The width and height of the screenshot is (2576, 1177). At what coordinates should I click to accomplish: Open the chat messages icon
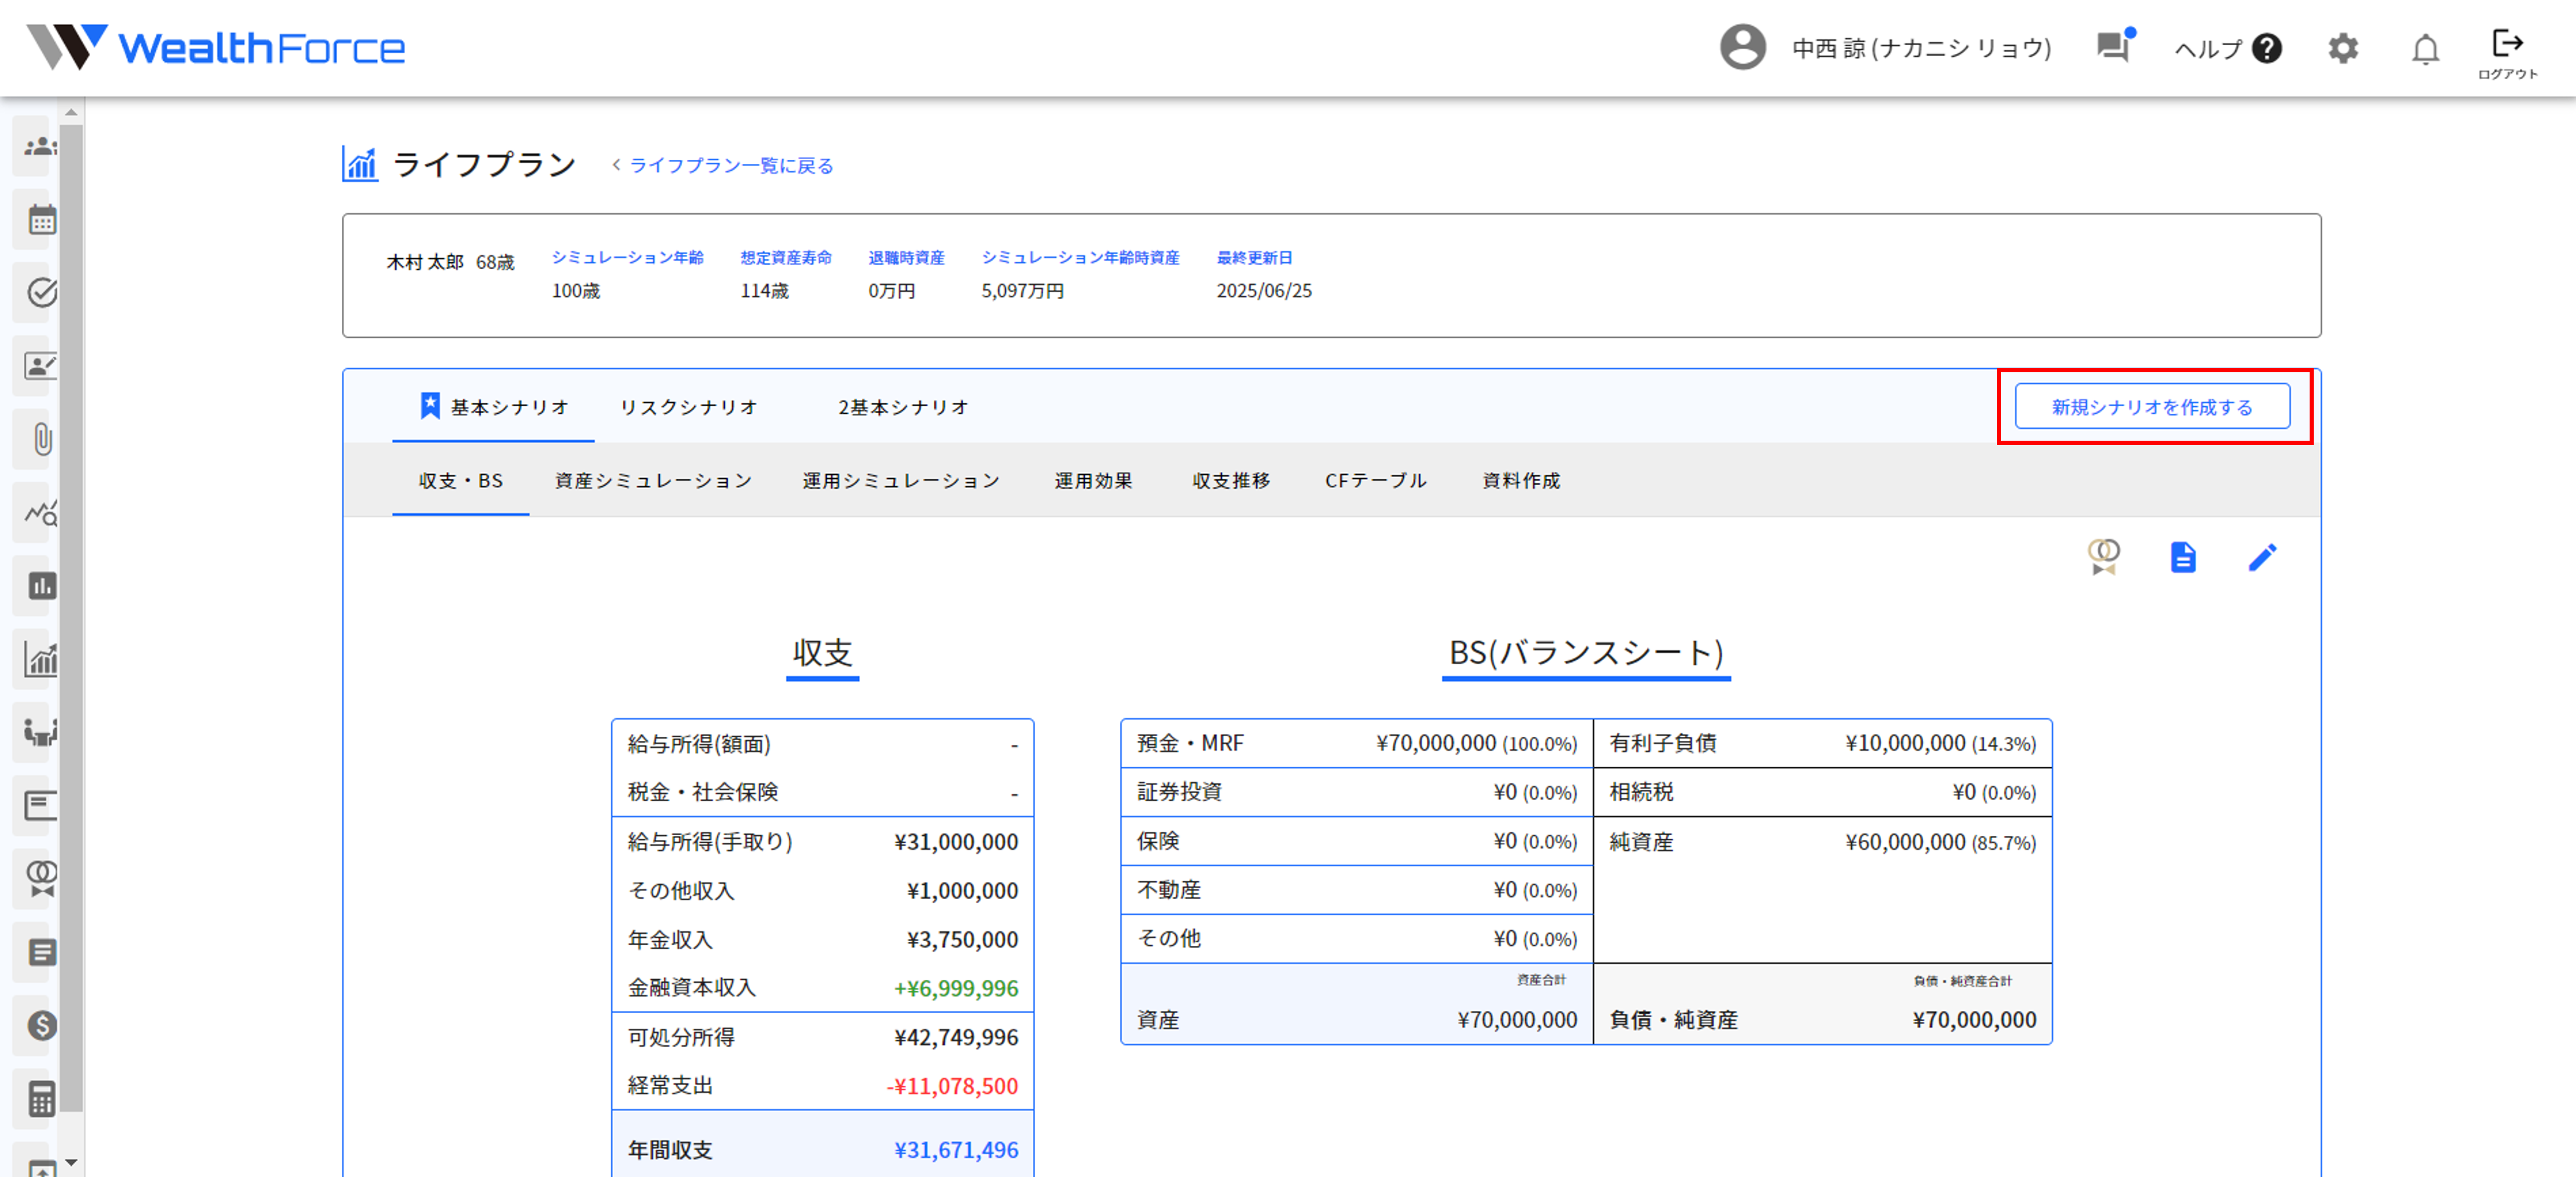pos(2114,46)
